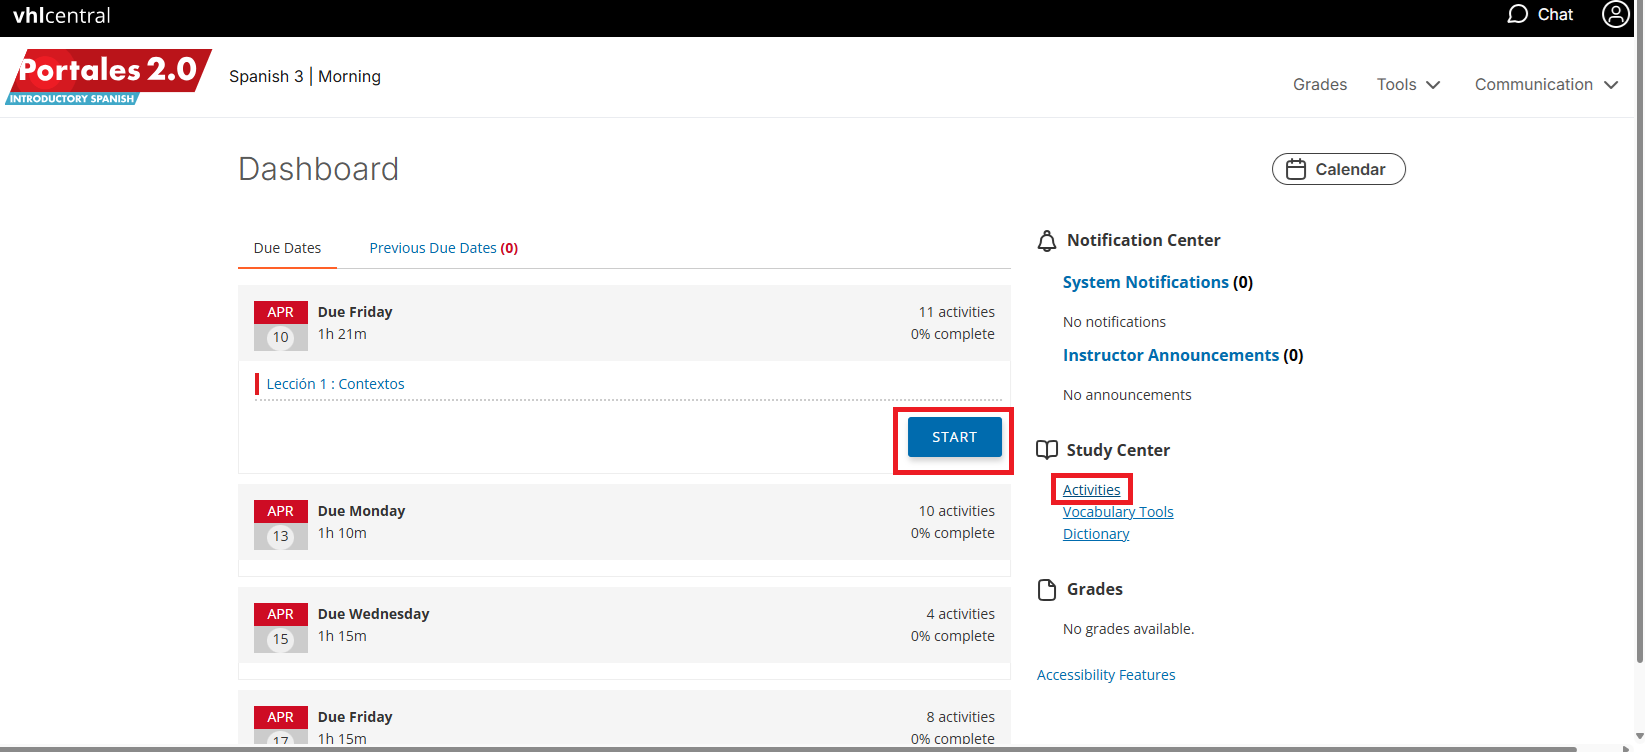Click the calendar icon on the Calendar button

pos(1296,169)
